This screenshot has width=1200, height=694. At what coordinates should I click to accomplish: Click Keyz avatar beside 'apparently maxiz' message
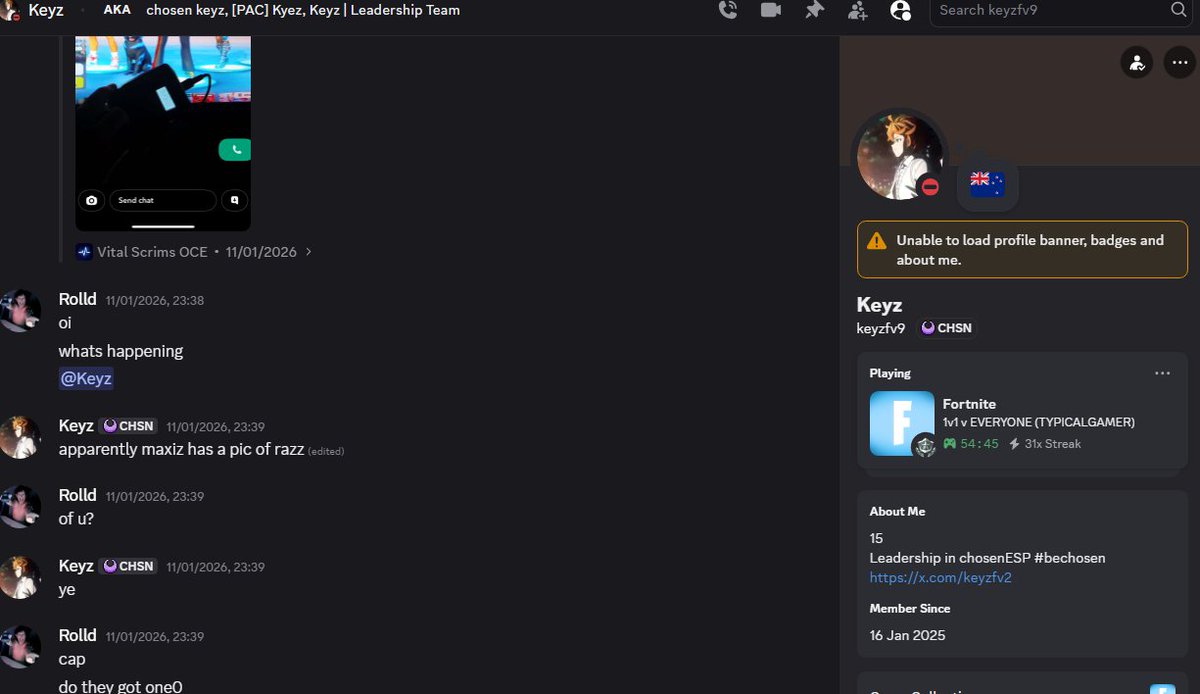(x=21, y=437)
